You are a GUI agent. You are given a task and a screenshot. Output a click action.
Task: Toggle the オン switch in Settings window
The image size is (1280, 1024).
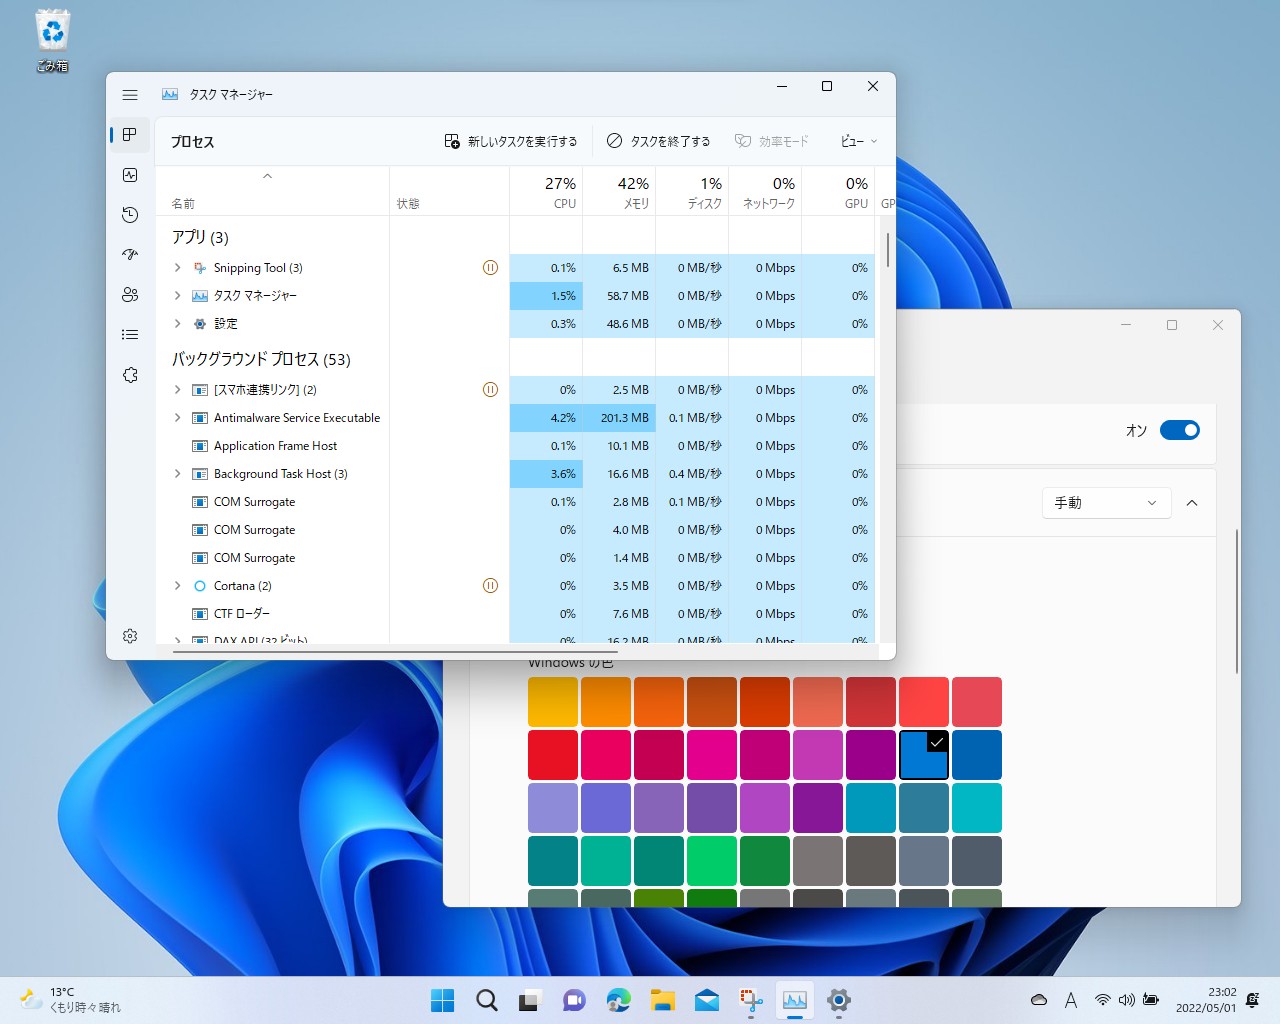coord(1180,430)
